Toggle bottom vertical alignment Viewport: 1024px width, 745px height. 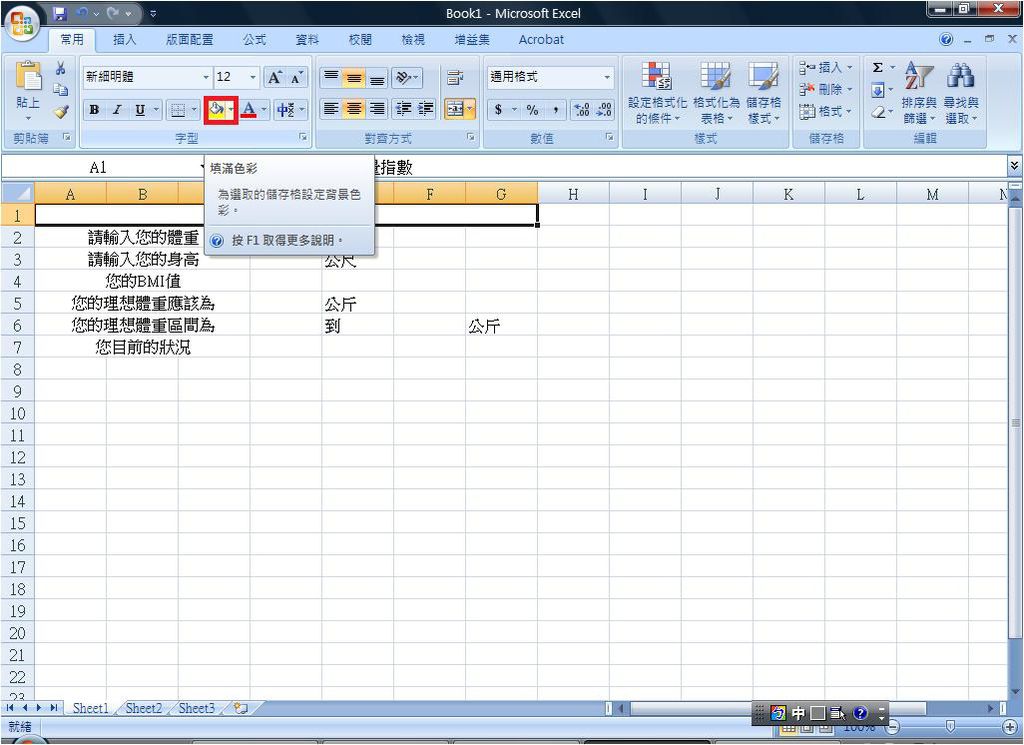[377, 78]
